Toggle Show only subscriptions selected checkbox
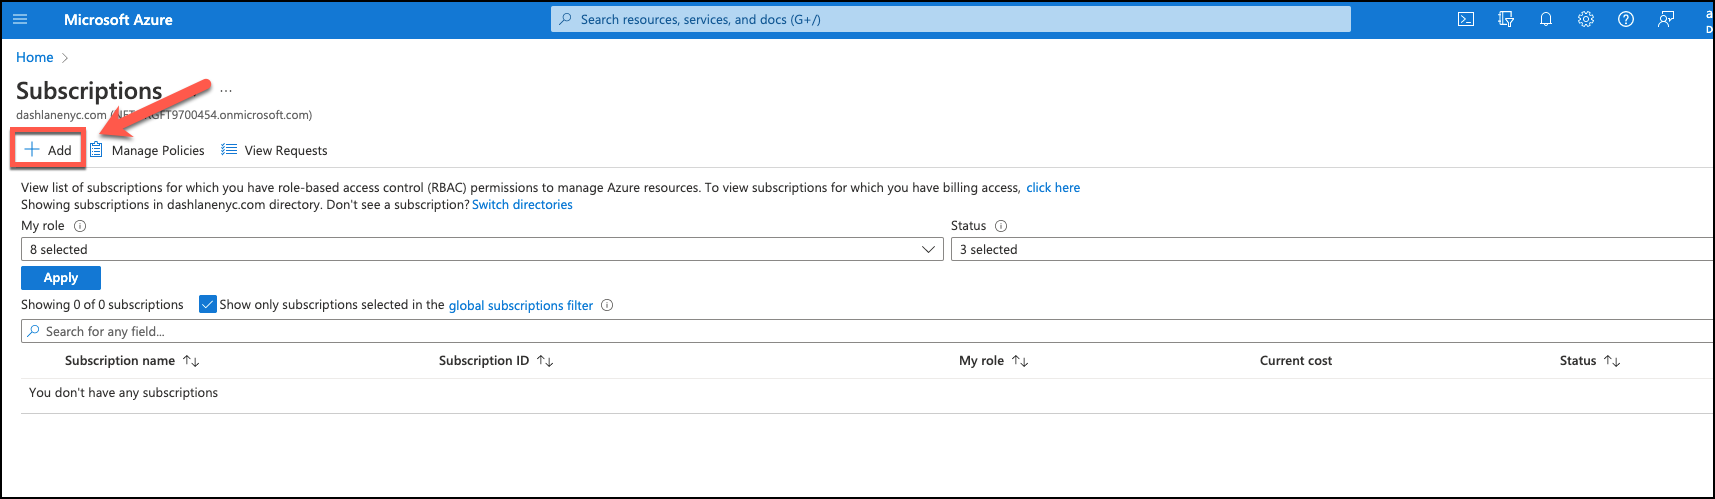The image size is (1715, 499). (x=208, y=304)
